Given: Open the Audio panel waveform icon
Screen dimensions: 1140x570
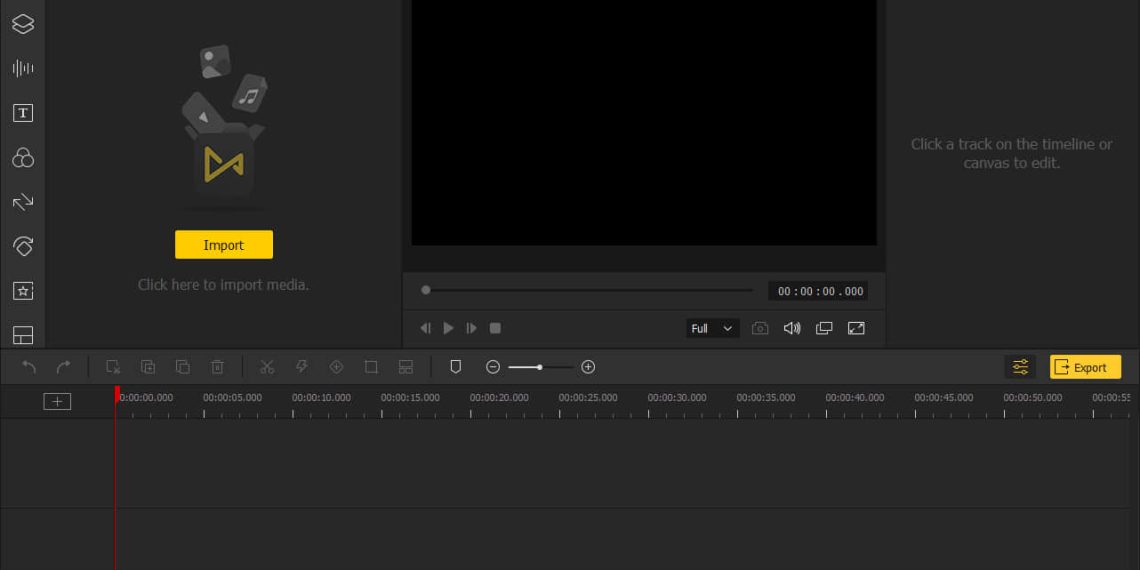Looking at the screenshot, I should point(22,68).
